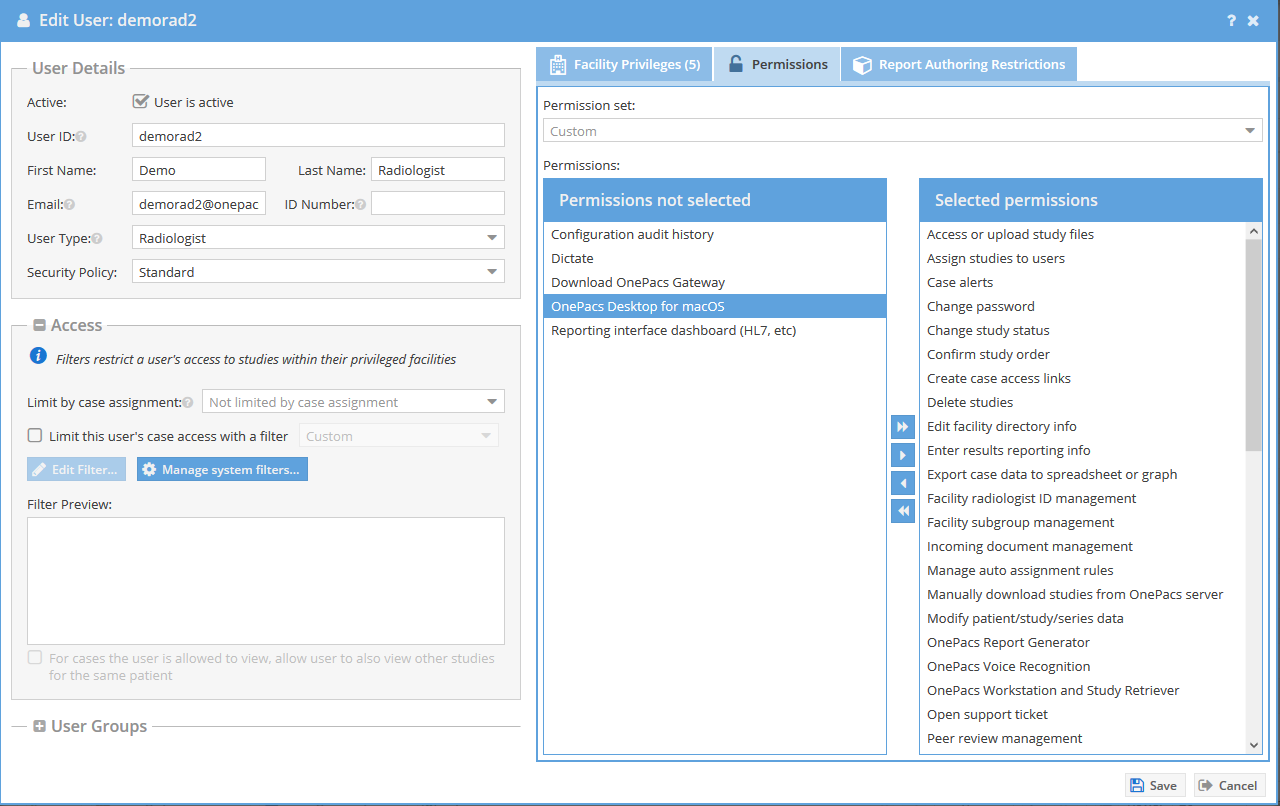Select 'Configuration audit history' permission

coord(715,234)
